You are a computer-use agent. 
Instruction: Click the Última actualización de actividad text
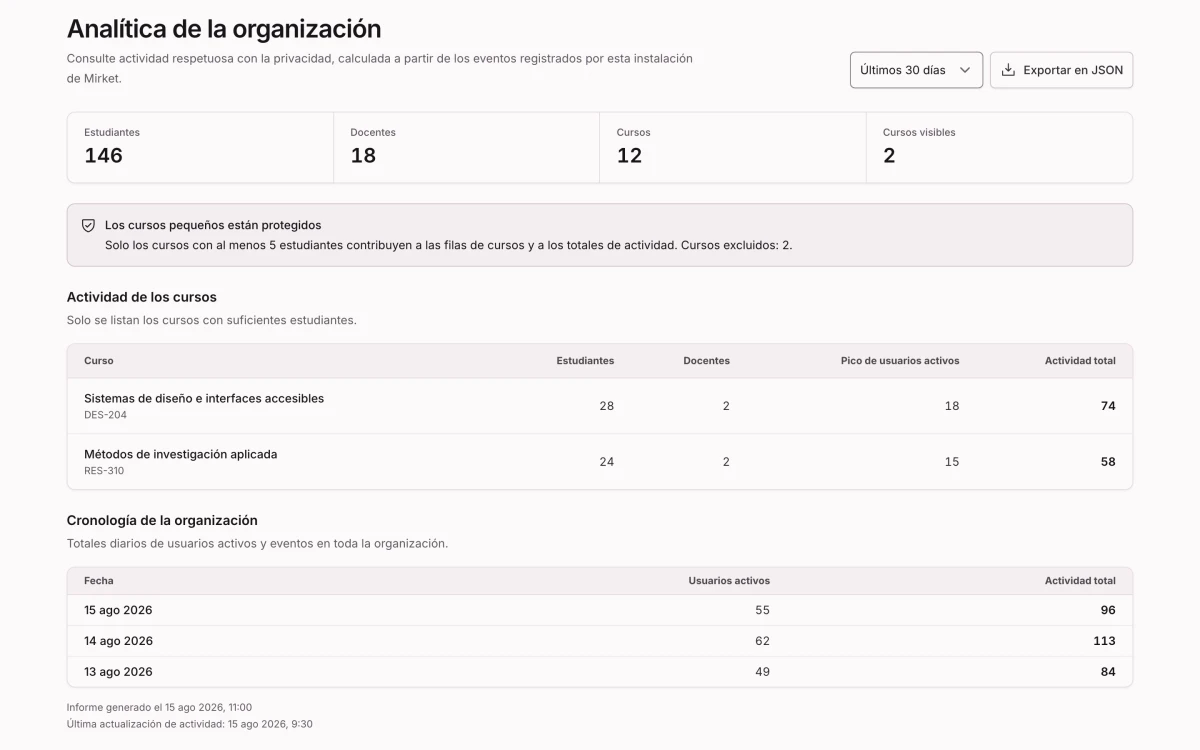[x=190, y=723]
